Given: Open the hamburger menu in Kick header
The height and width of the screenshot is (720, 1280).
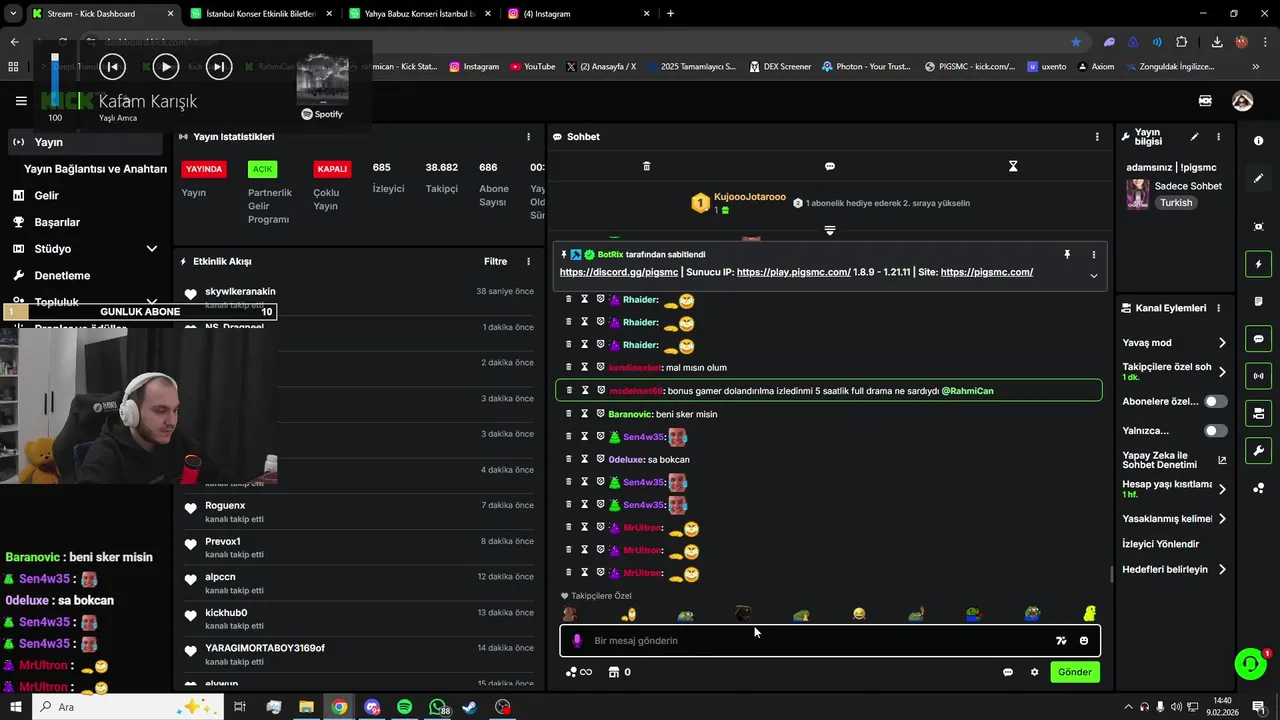Looking at the screenshot, I should (21, 101).
